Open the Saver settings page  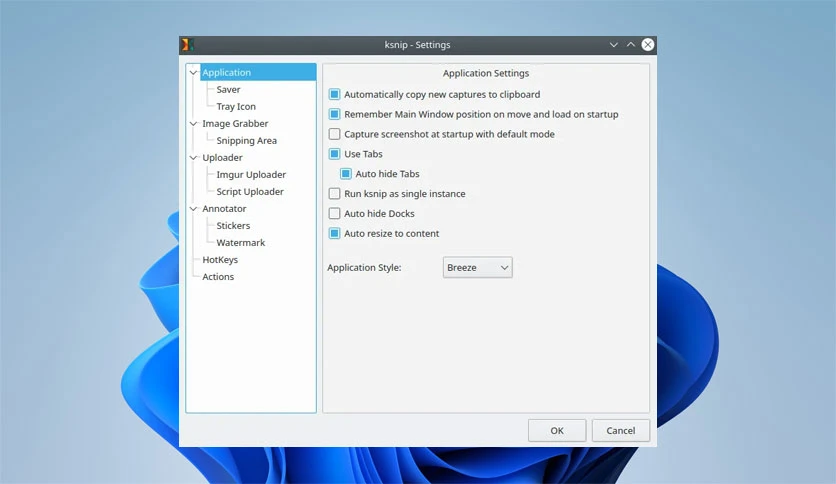pos(228,90)
